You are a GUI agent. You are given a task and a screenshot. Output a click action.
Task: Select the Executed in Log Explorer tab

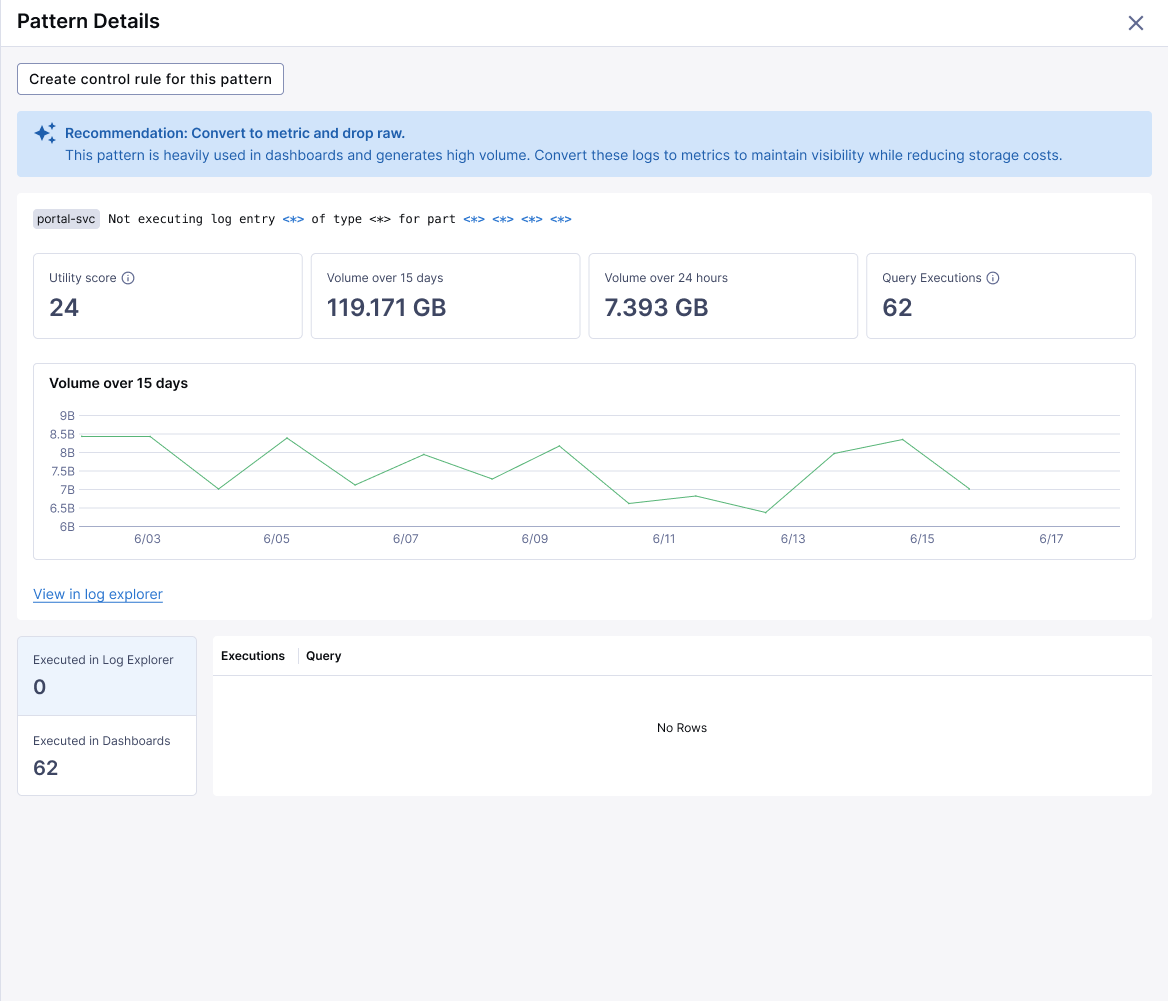coord(107,676)
